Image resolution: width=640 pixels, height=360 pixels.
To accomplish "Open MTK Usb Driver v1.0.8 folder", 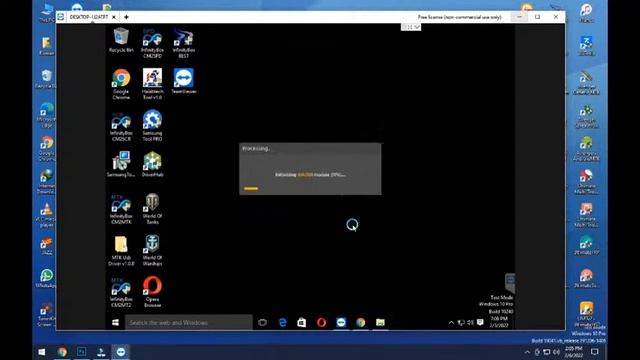I will click(x=121, y=251).
